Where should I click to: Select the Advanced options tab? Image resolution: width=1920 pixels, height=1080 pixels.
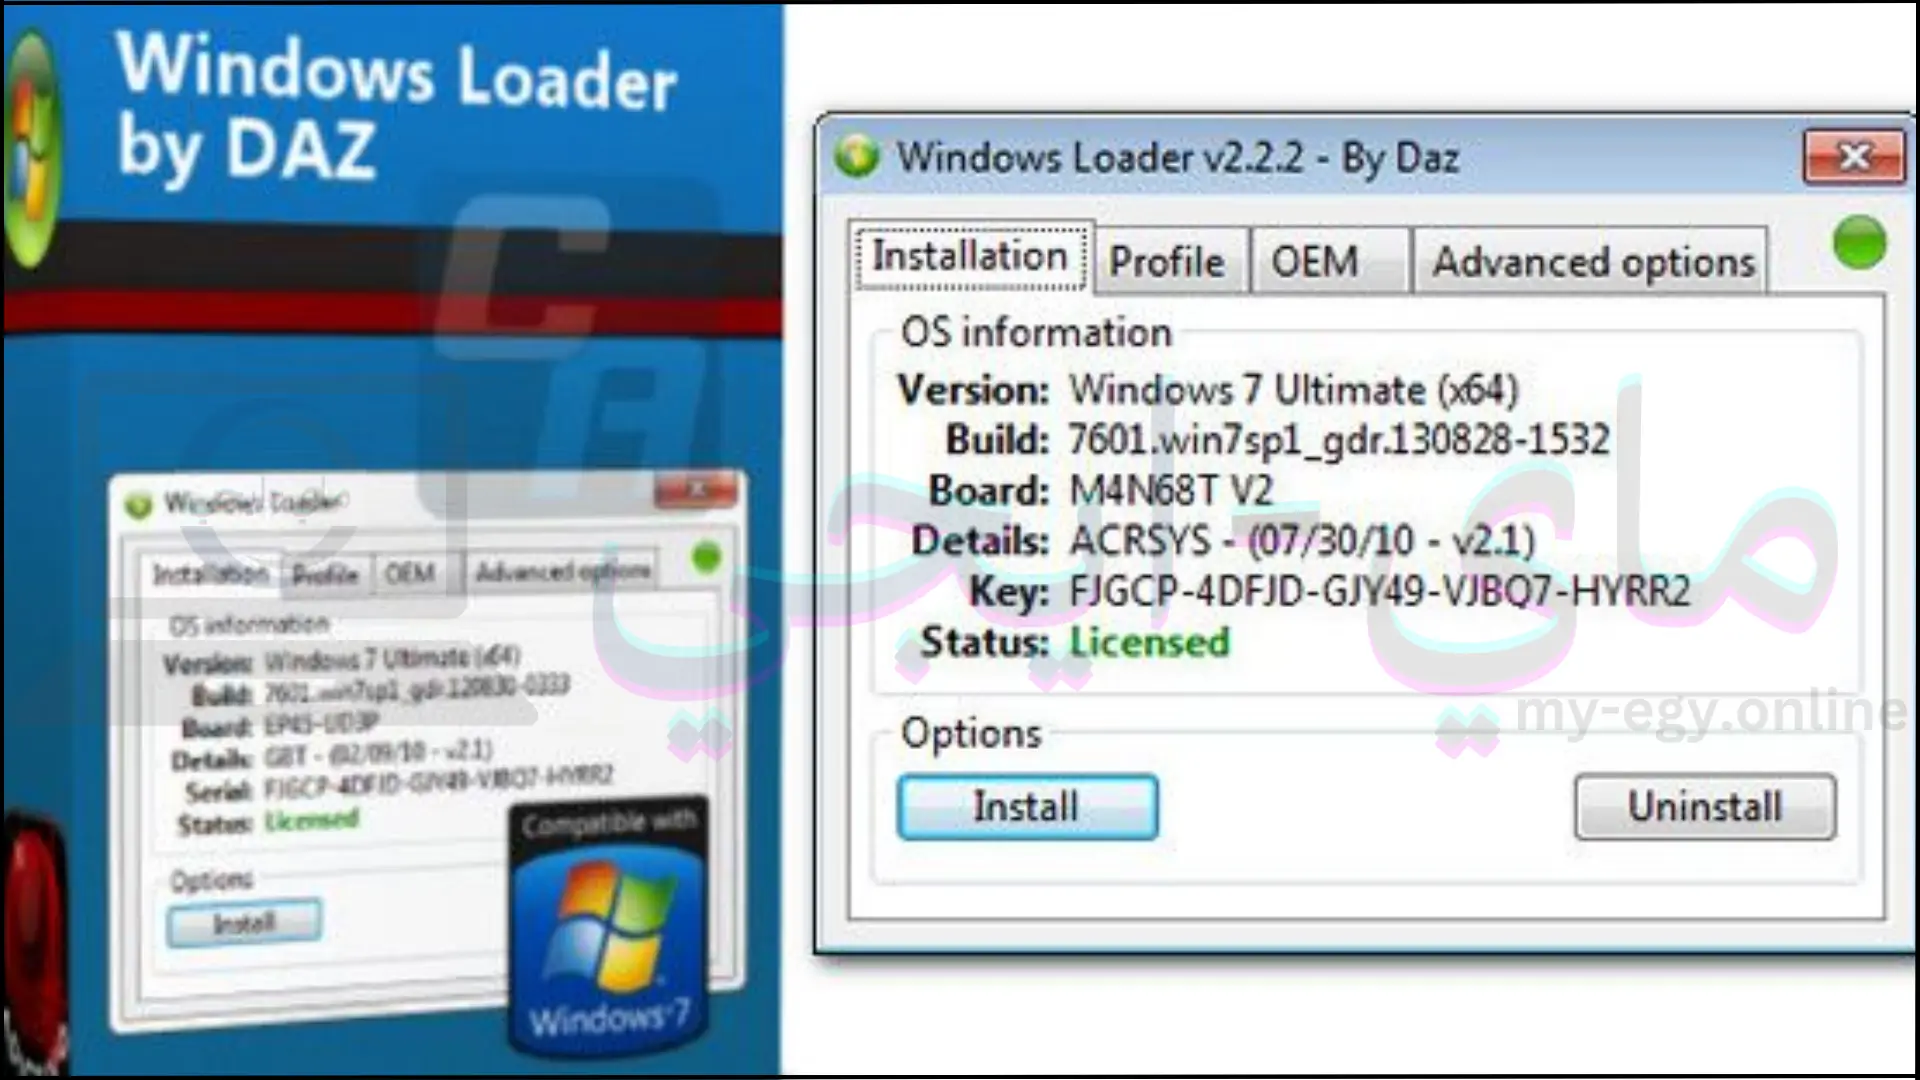click(1591, 261)
